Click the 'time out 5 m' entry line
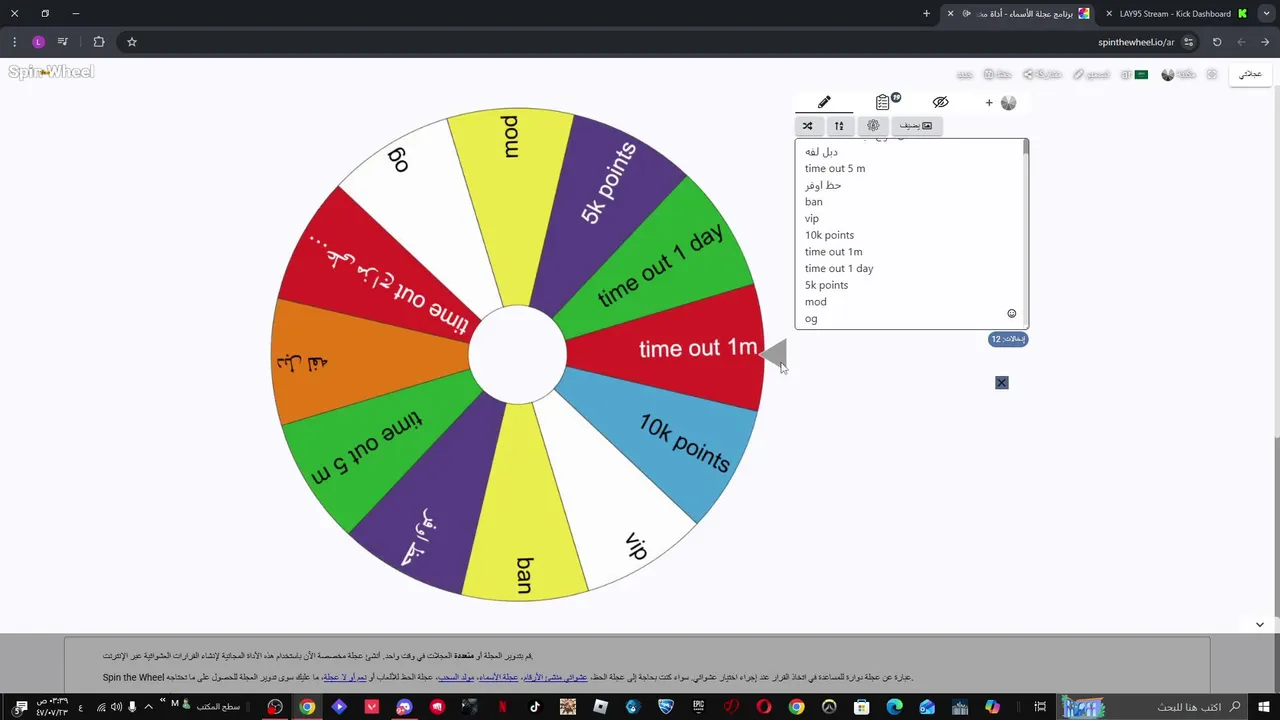 [x=835, y=168]
